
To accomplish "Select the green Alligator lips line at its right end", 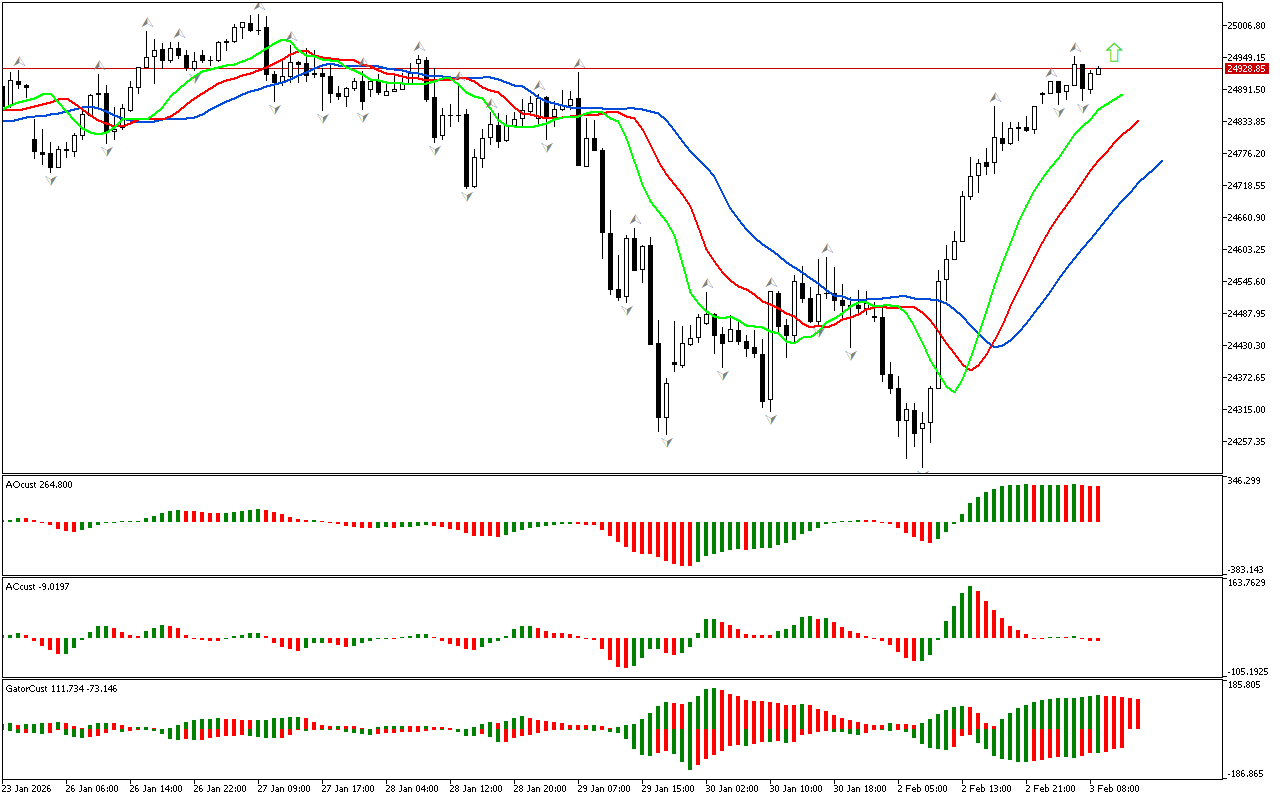I will tap(1121, 95).
